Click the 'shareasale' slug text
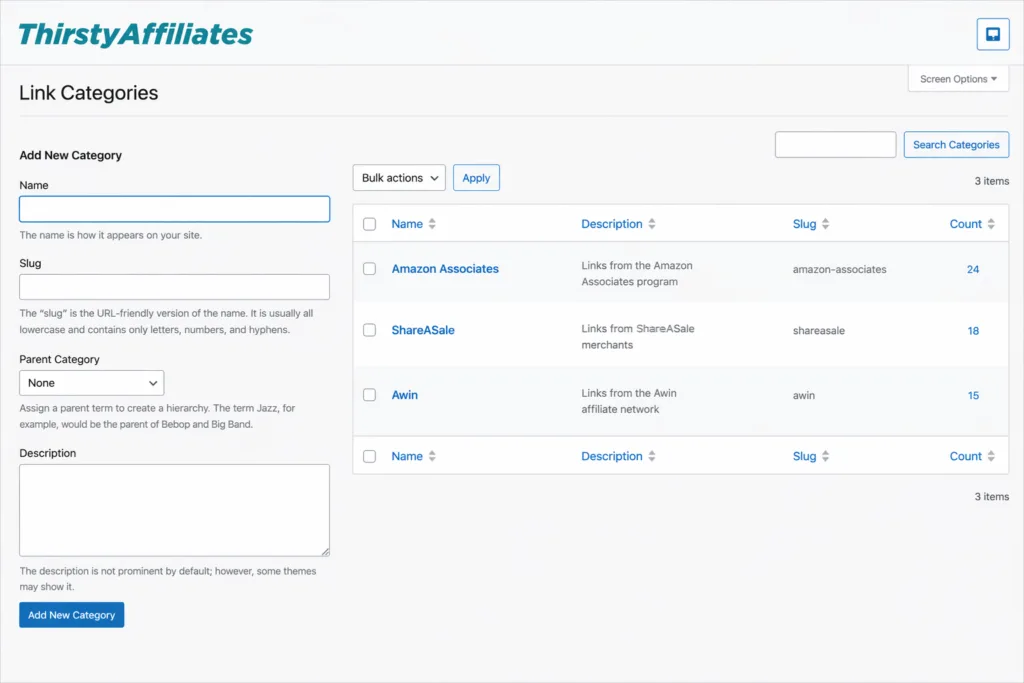 tap(818, 331)
